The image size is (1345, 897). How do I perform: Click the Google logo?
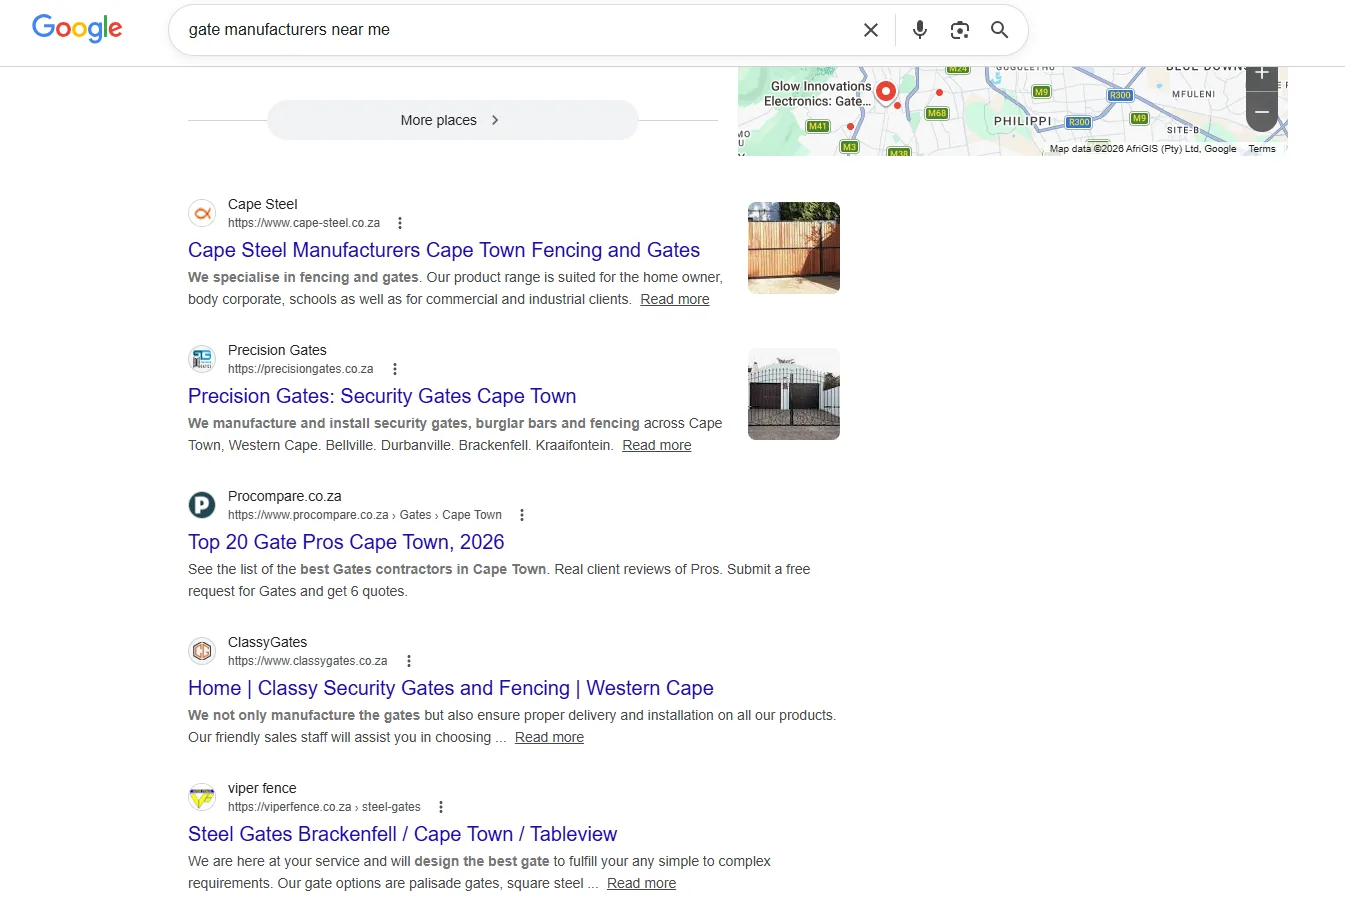77,29
